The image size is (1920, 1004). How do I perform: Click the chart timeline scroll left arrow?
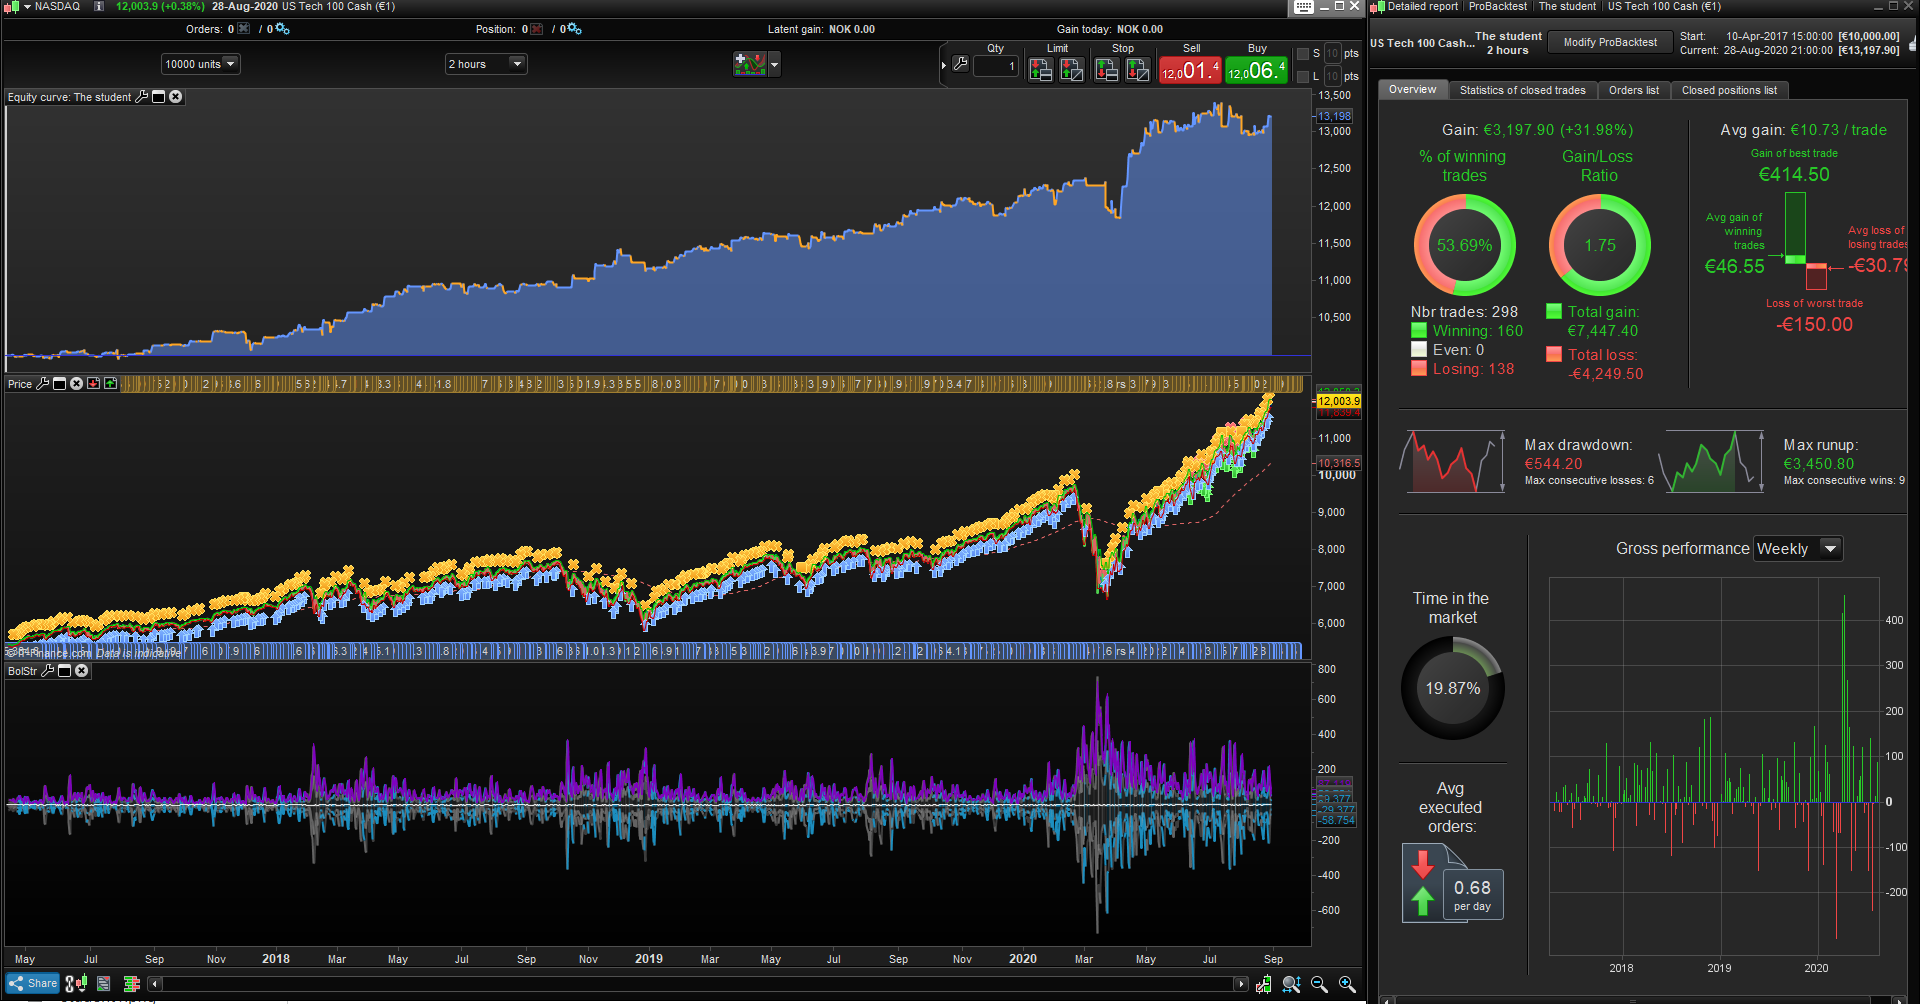coord(155,984)
